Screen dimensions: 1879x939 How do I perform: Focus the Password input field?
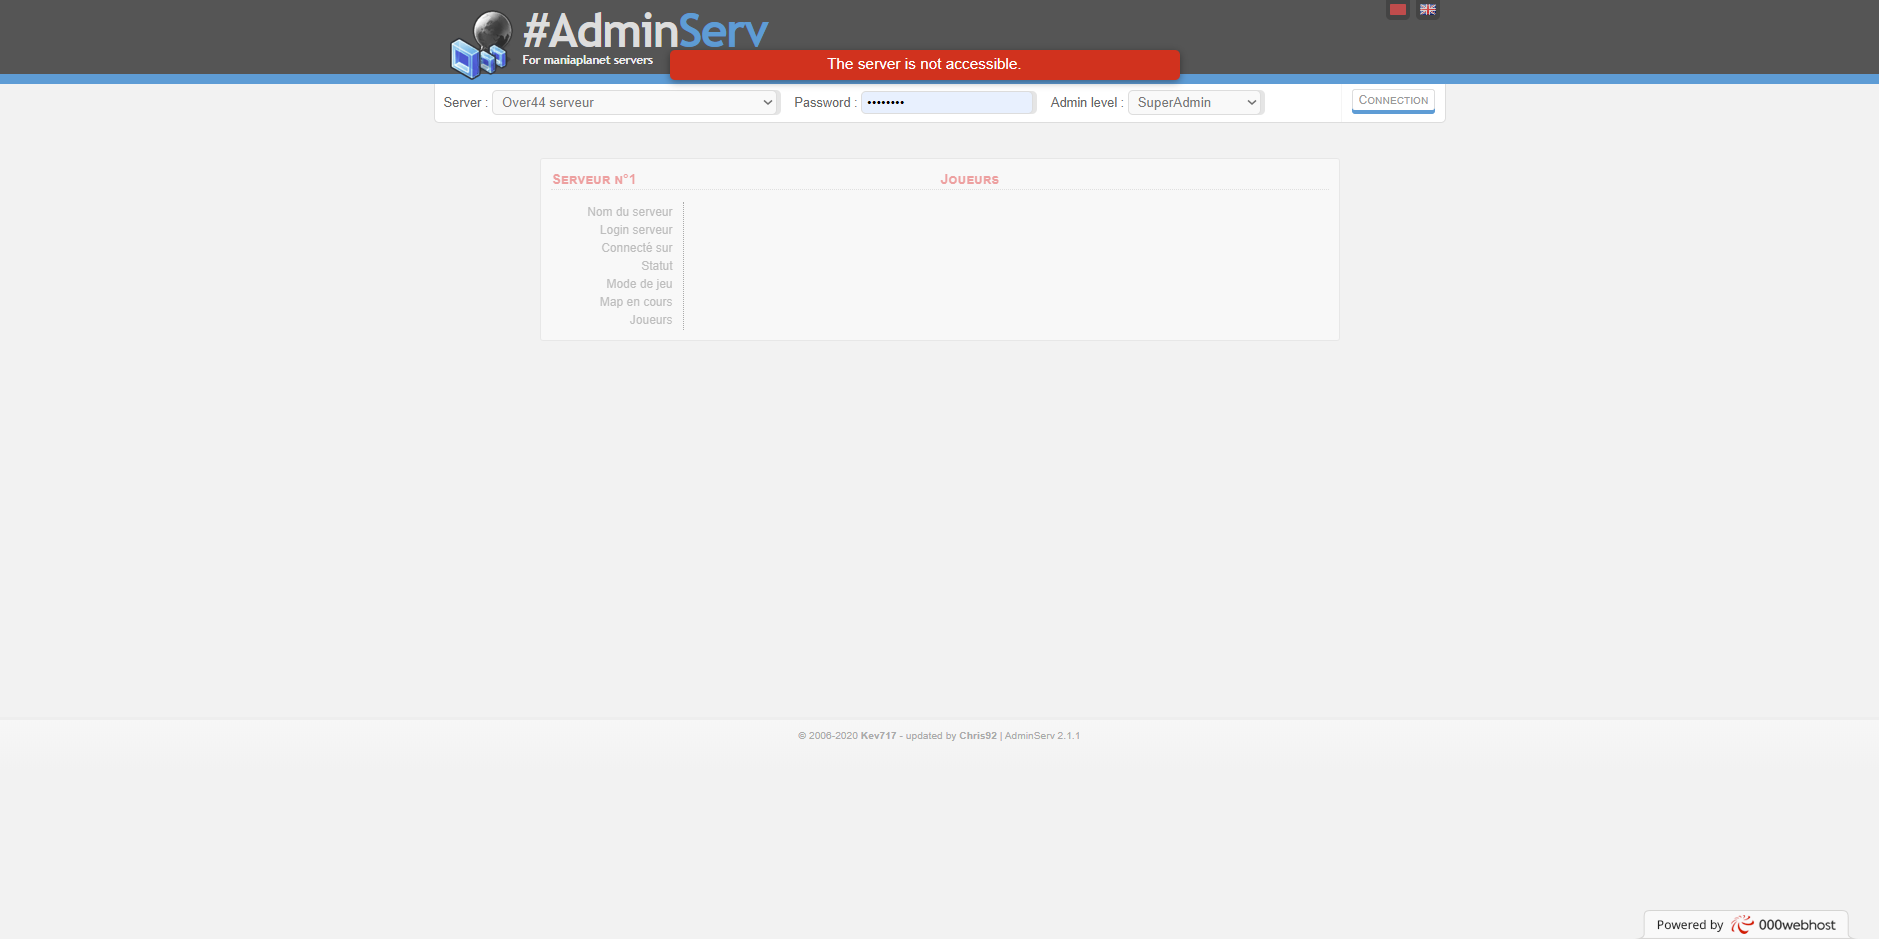[x=948, y=102]
